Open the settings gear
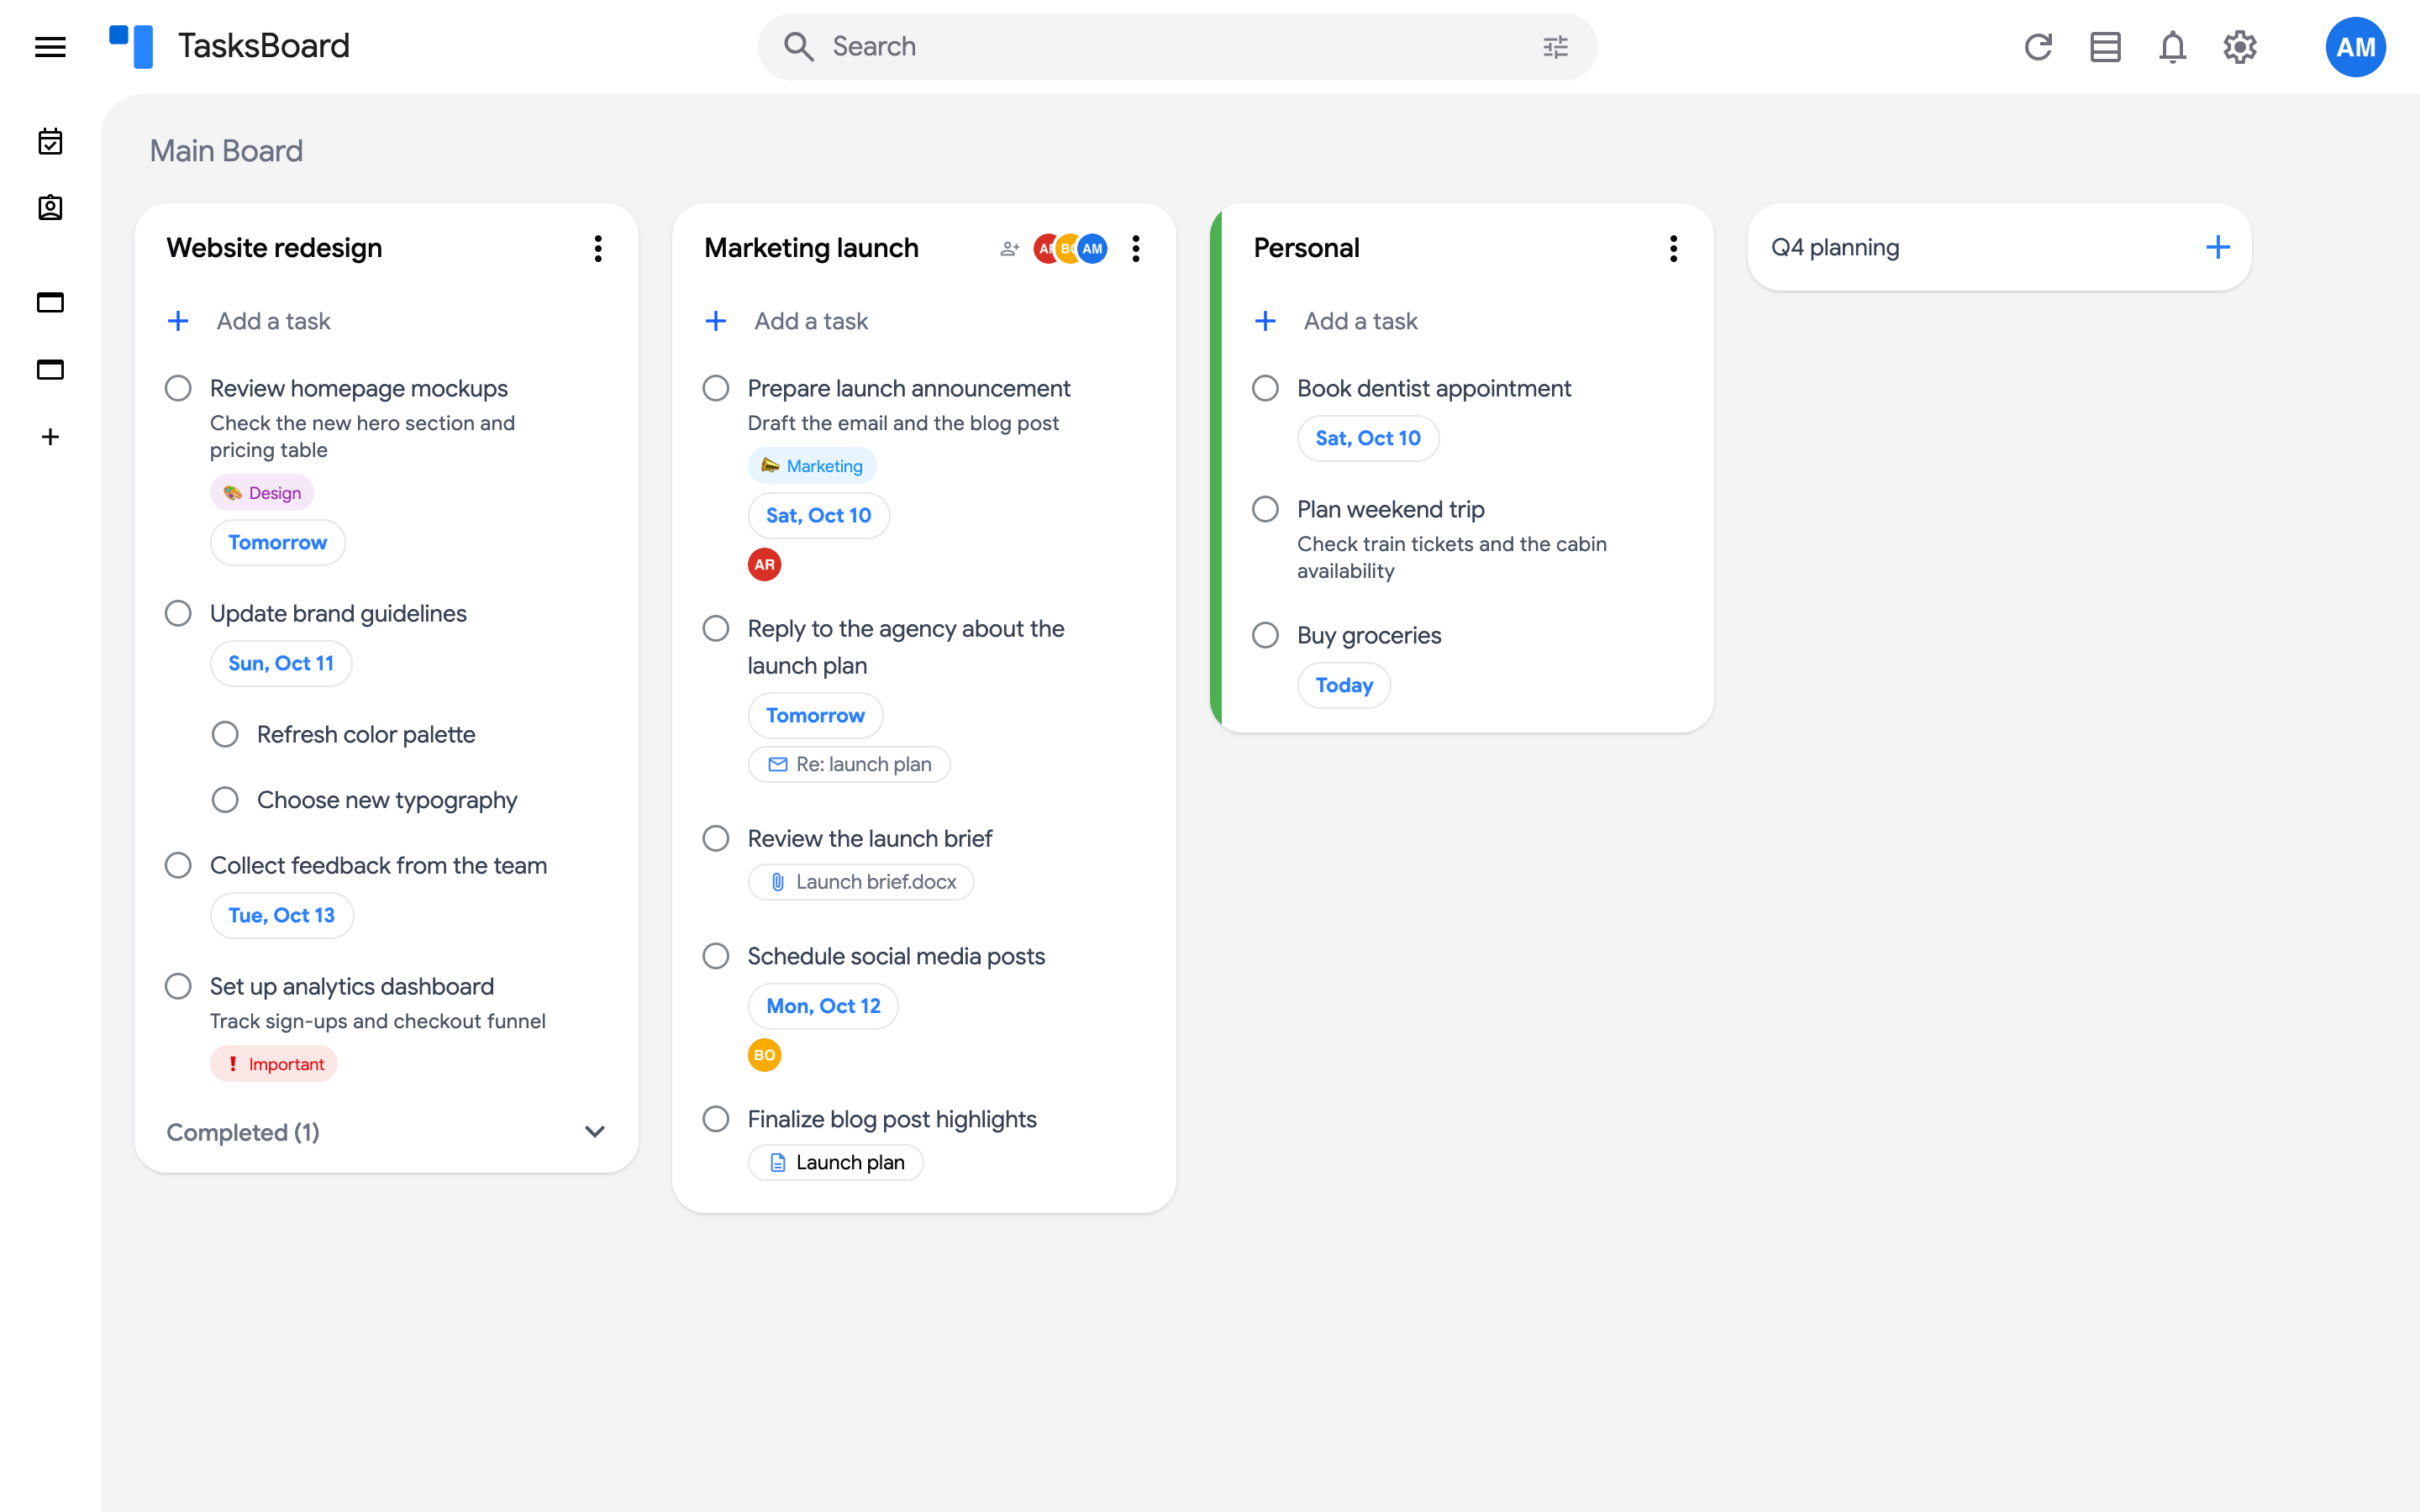Image resolution: width=2420 pixels, height=1512 pixels. coord(2239,47)
